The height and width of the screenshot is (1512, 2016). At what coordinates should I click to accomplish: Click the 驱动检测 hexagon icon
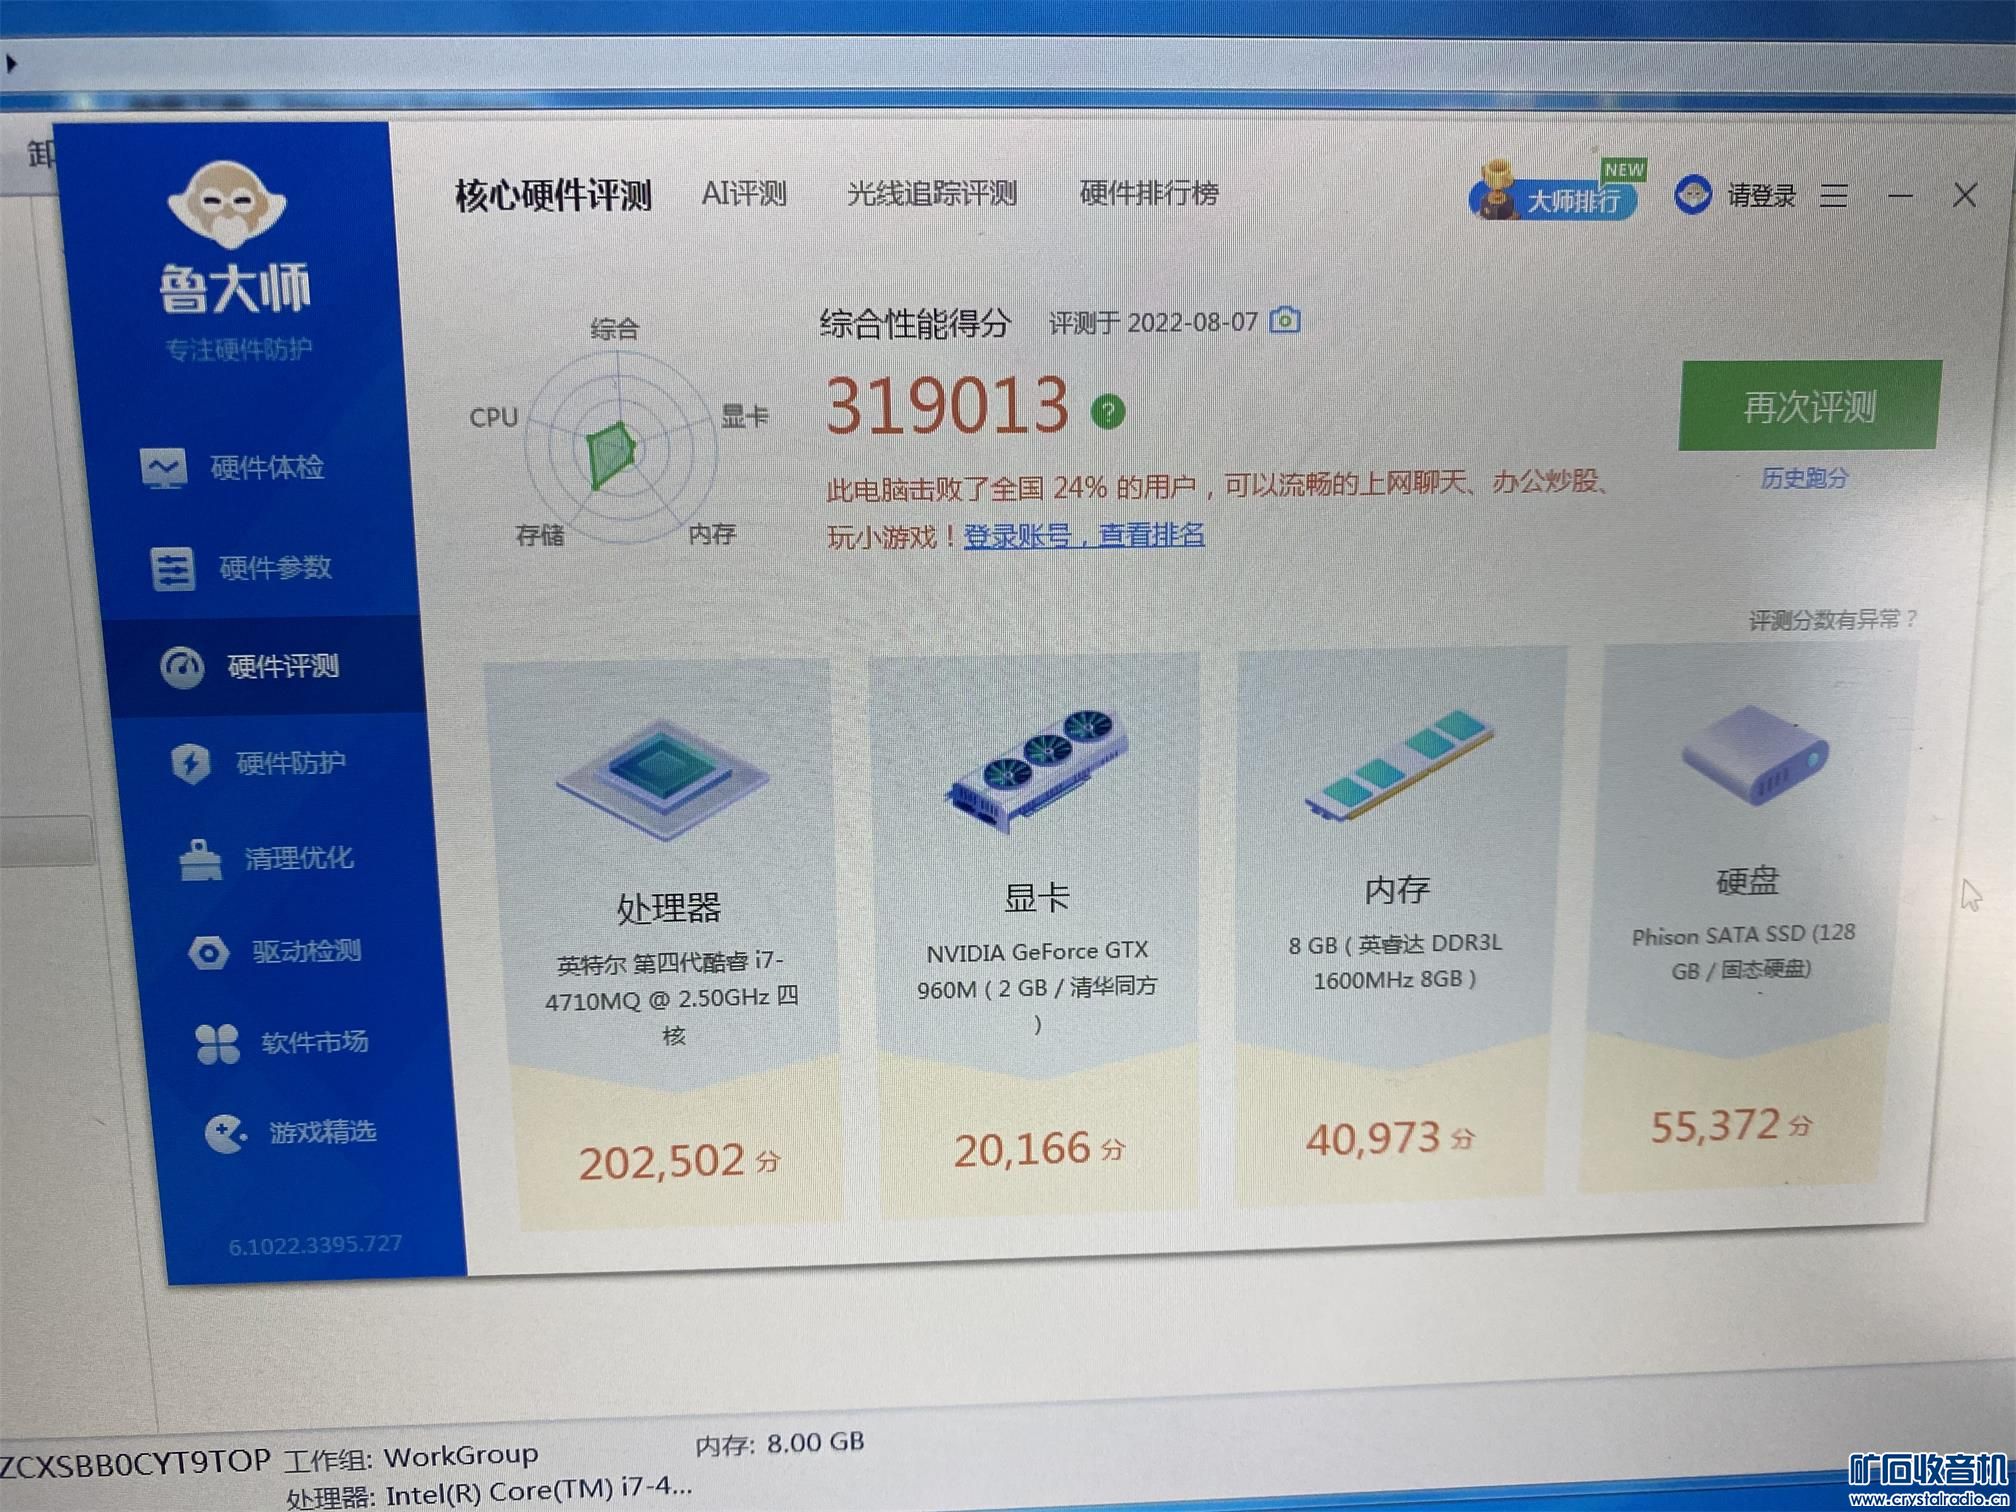tap(208, 952)
